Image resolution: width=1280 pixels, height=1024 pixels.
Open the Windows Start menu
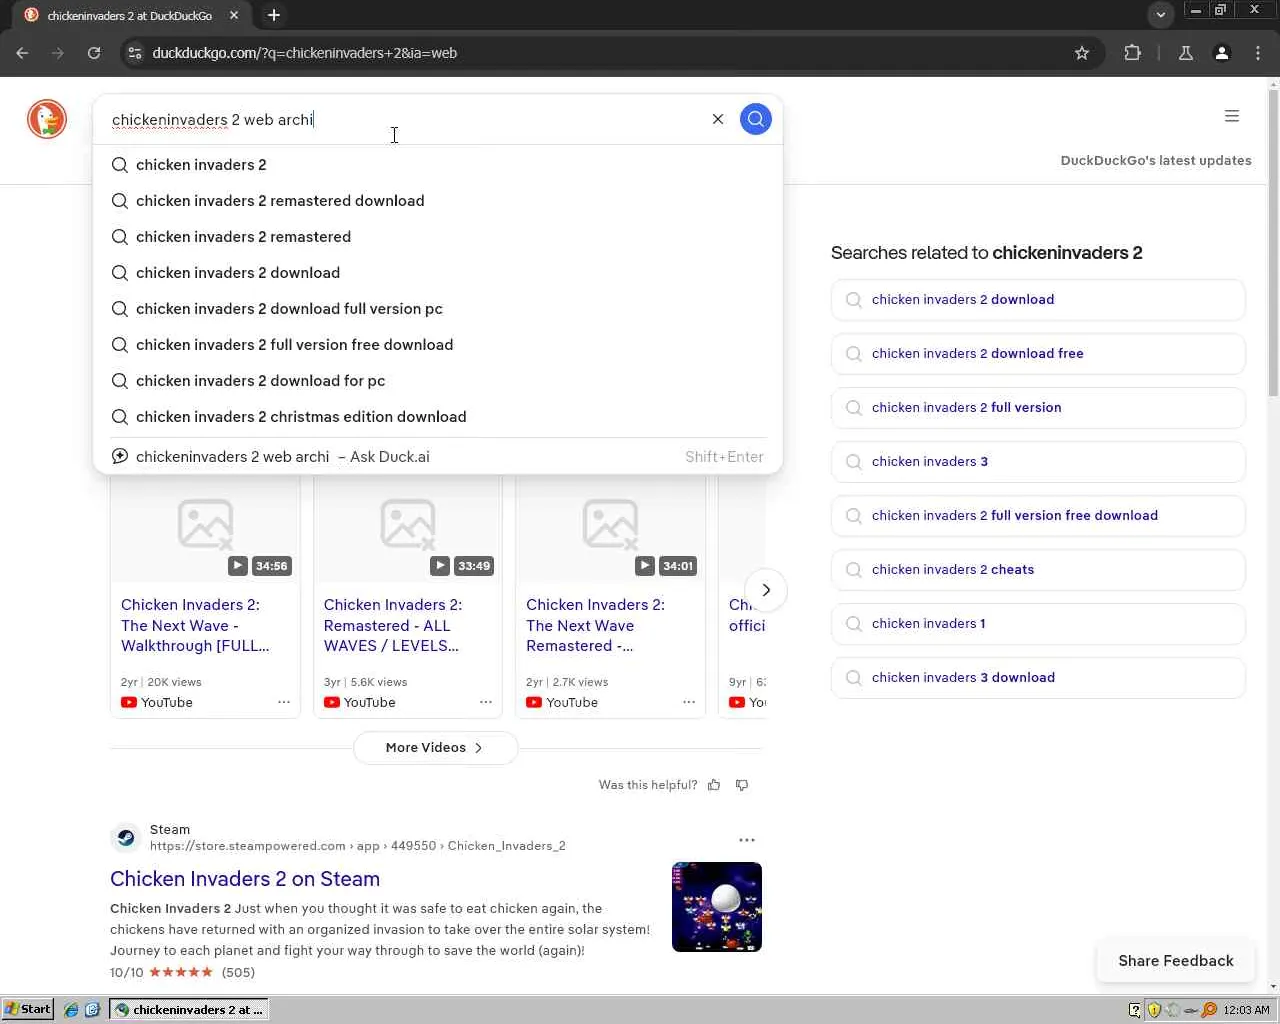point(28,1010)
